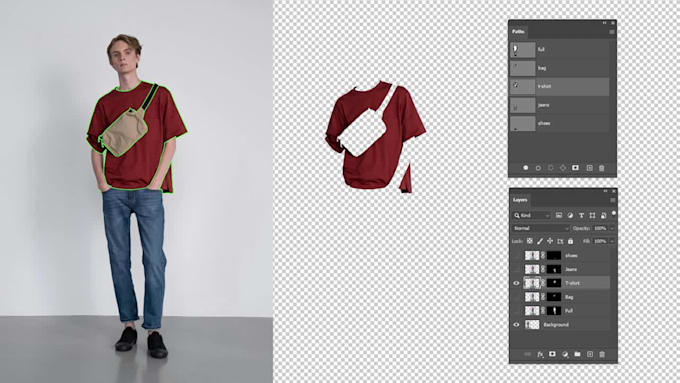Click the Fill 100% value field

click(x=600, y=241)
